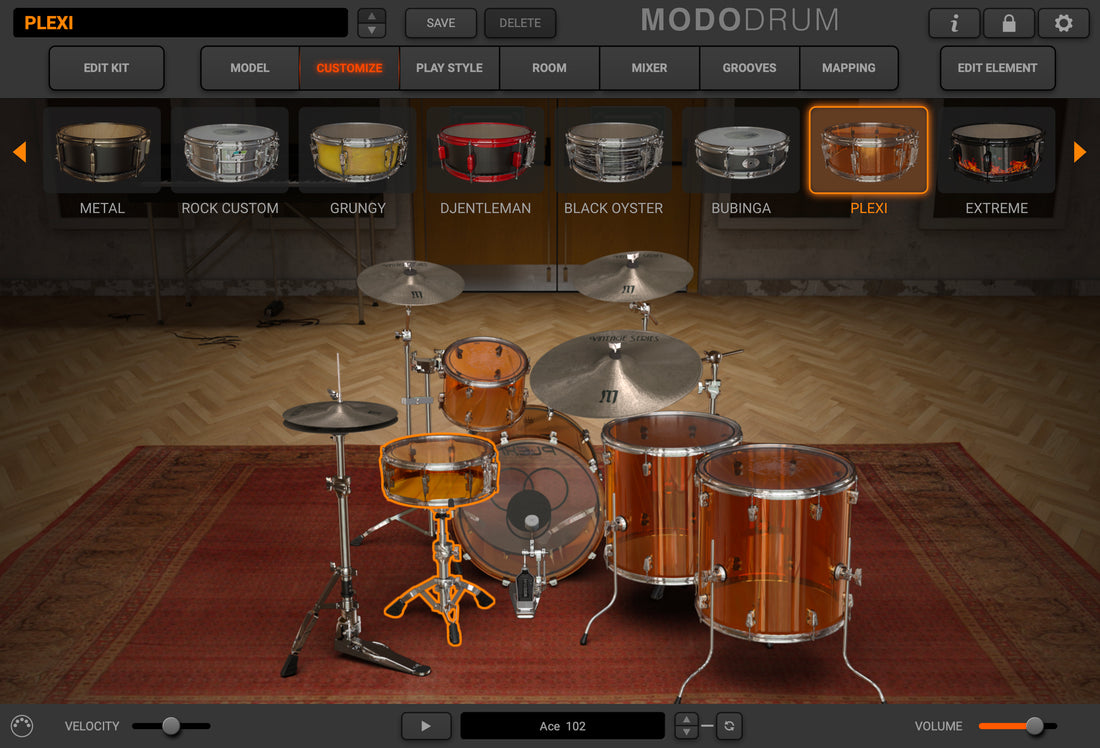Step groove selection up
Viewport: 1100px width, 748px height.
(x=686, y=719)
